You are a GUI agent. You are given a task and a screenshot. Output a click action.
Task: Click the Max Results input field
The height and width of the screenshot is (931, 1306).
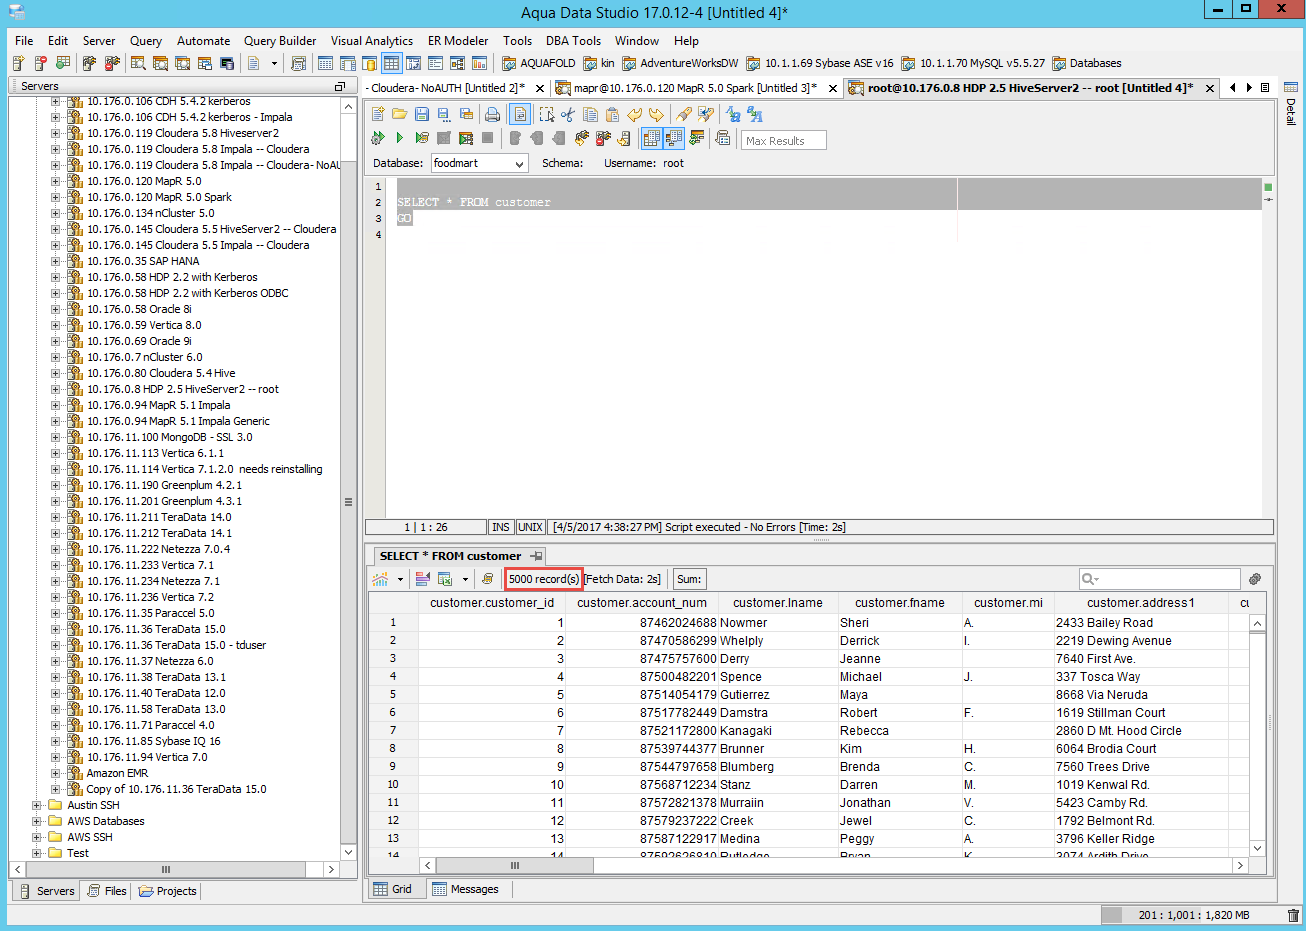[783, 140]
